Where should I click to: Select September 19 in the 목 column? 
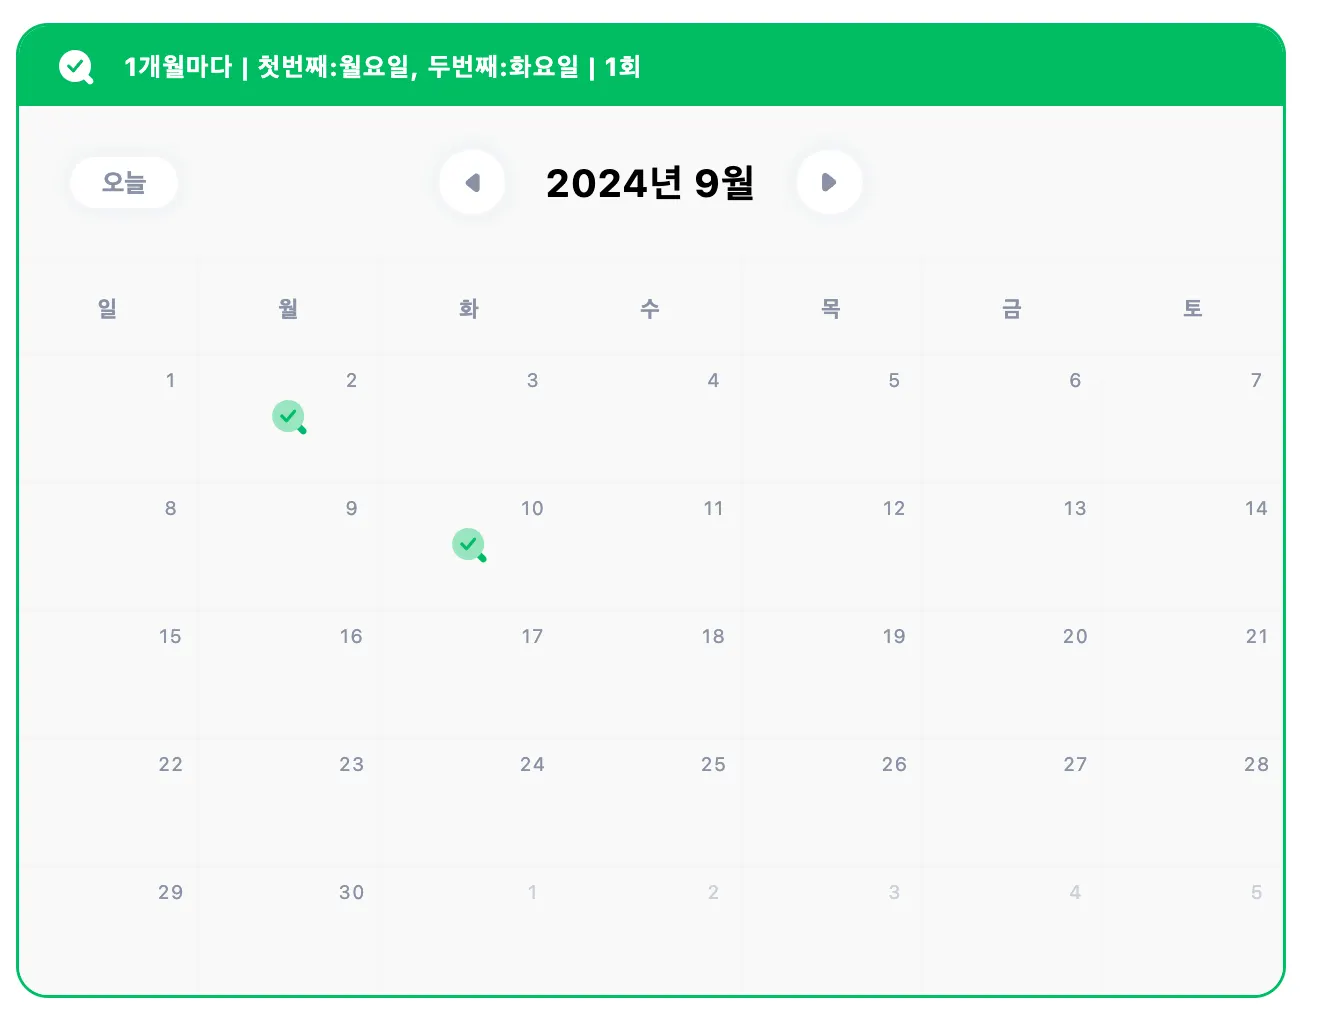click(831, 674)
